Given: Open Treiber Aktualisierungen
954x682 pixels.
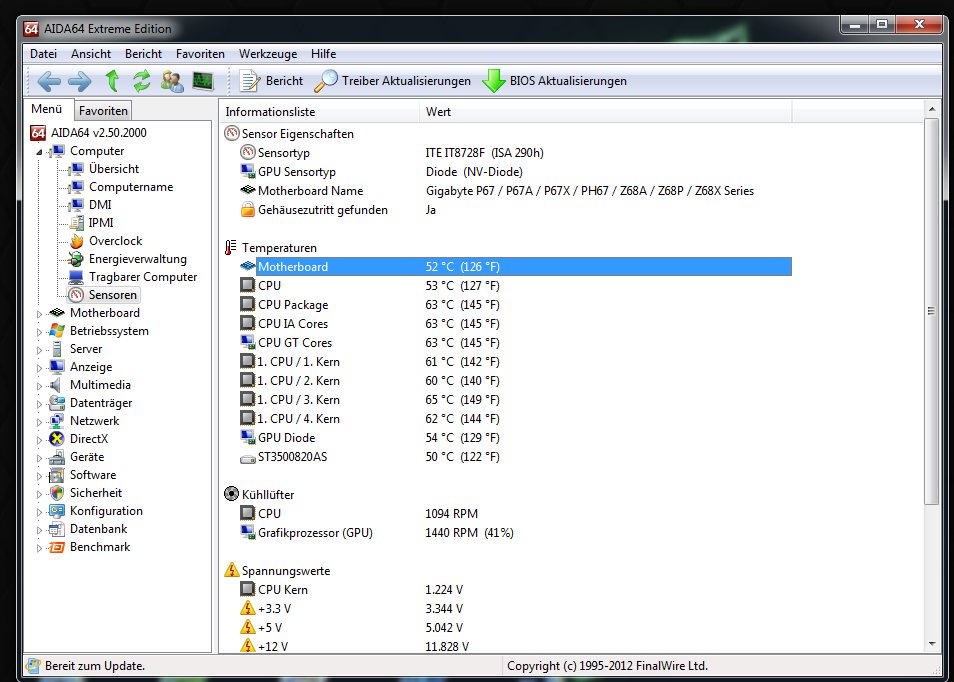Looking at the screenshot, I should pyautogui.click(x=392, y=81).
